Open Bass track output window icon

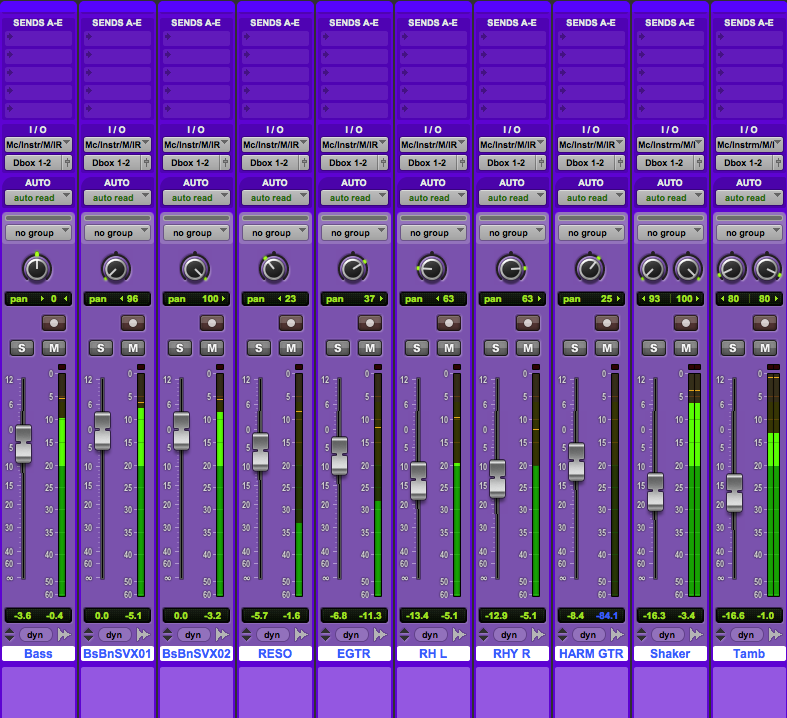[x=67, y=163]
